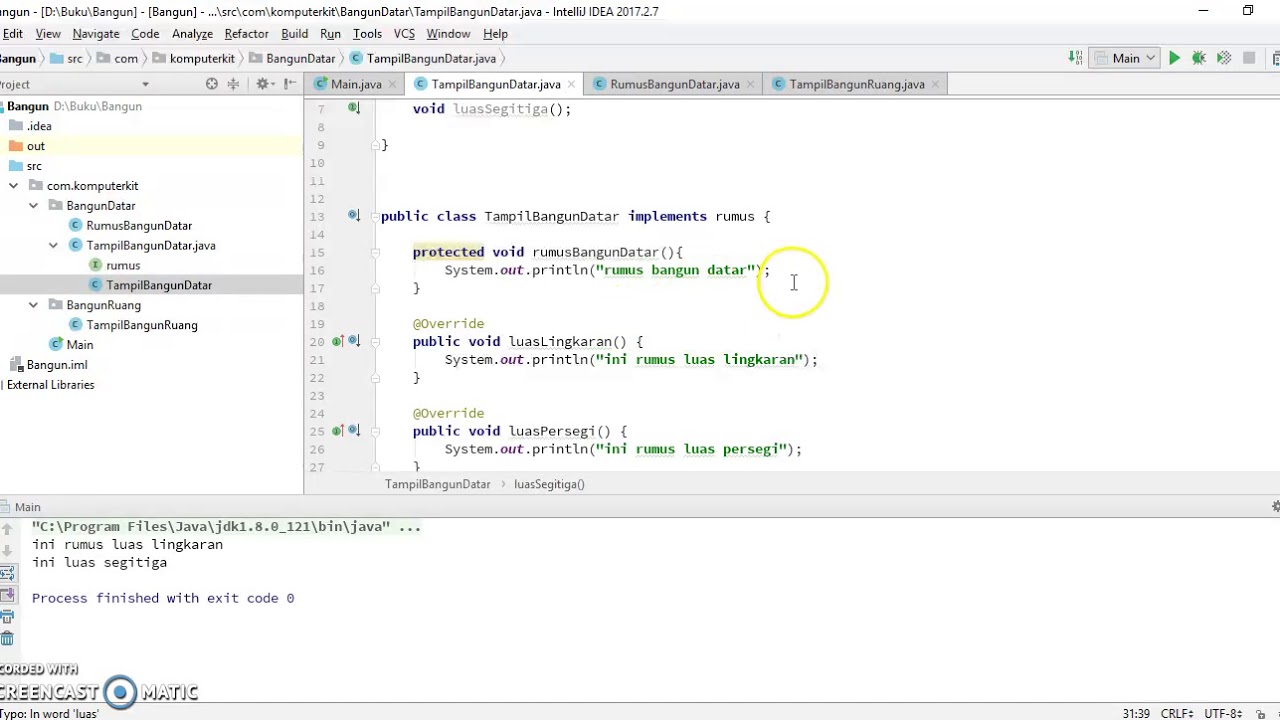
Task: Fold the luasPersegi method at line 25
Action: (x=375, y=431)
